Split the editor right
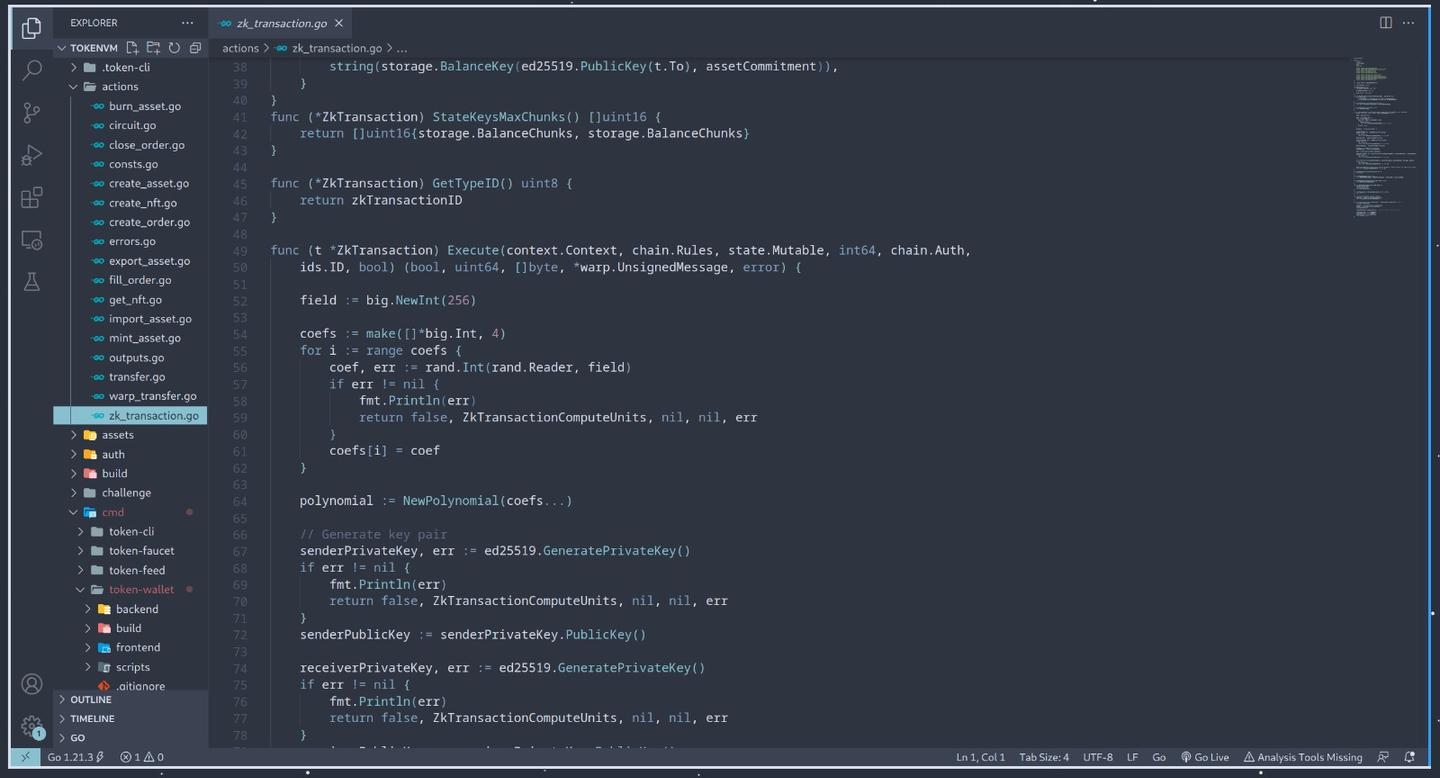1440x778 pixels. [1386, 22]
